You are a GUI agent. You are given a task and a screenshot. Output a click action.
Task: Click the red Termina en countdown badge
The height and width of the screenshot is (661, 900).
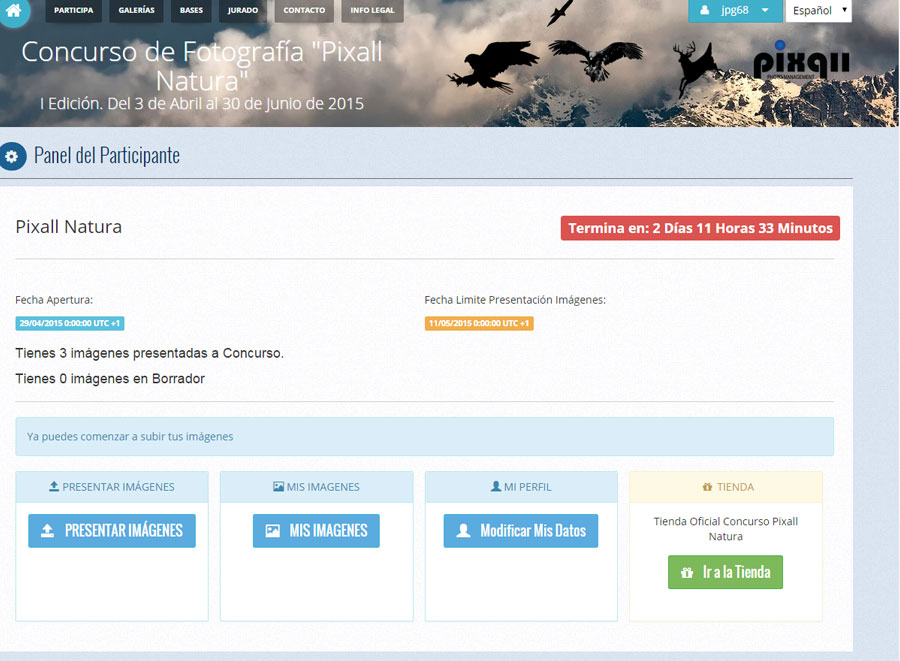(x=700, y=228)
